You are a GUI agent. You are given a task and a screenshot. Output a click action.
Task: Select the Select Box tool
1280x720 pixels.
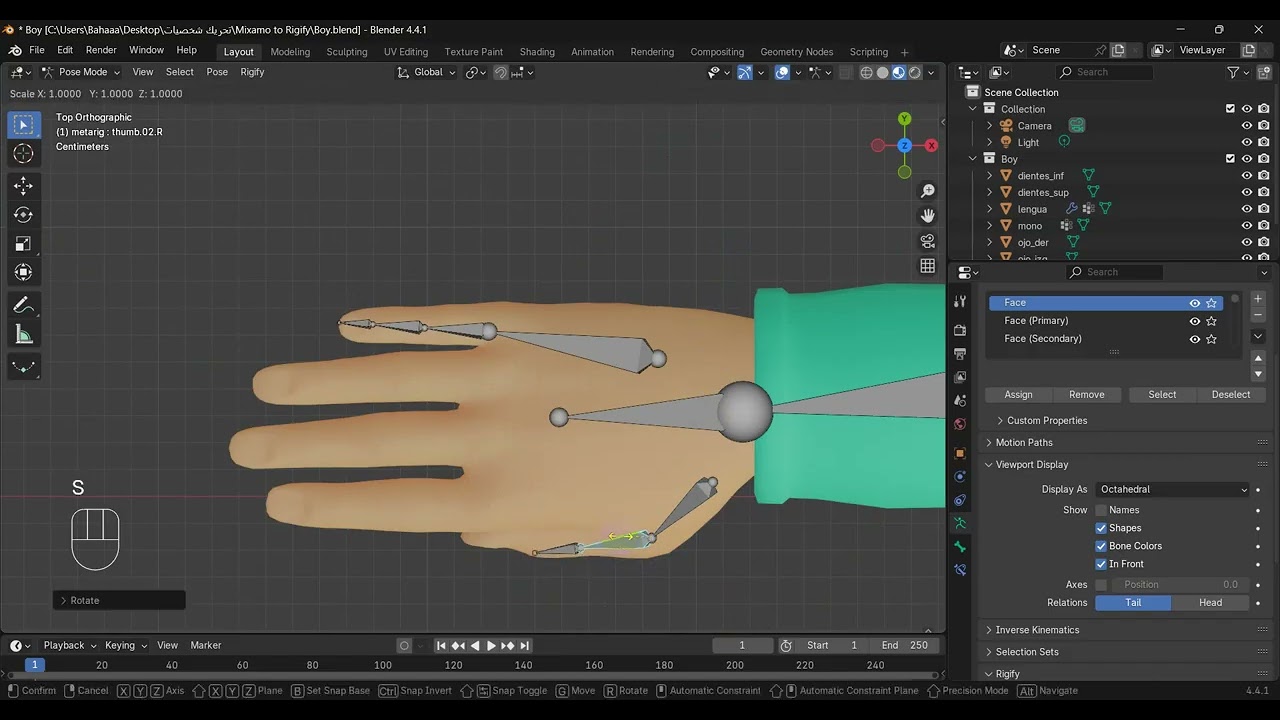pyautogui.click(x=23, y=125)
